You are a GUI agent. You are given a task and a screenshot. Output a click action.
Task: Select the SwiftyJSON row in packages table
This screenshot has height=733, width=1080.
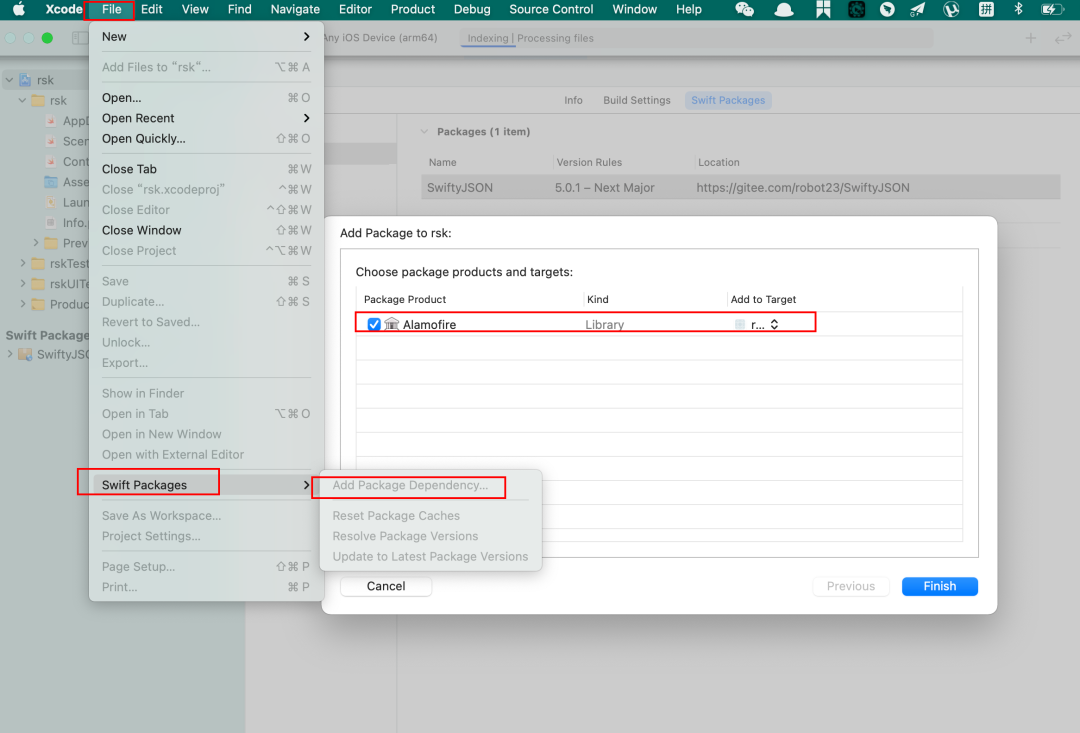point(740,187)
